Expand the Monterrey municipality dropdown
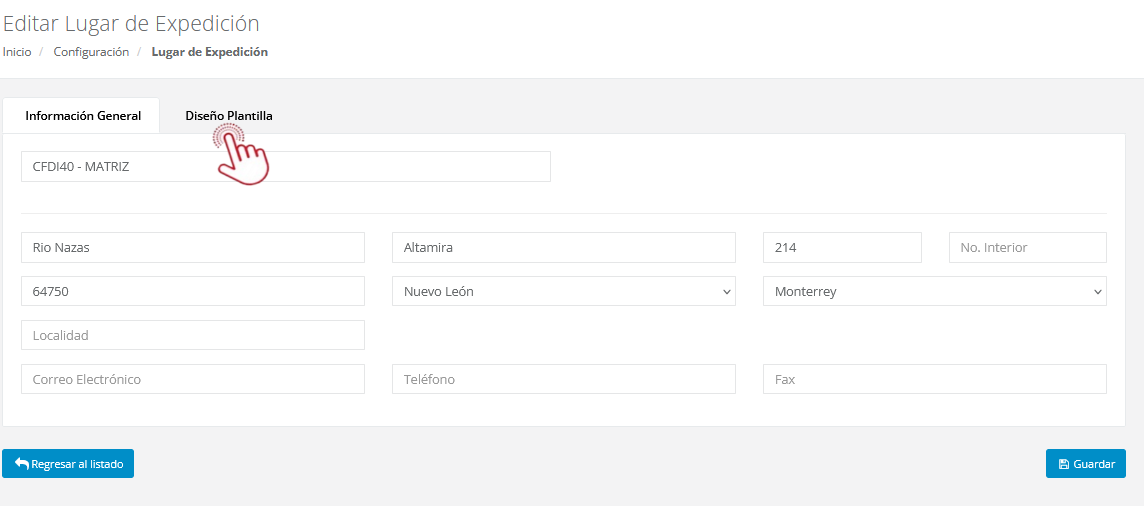 point(934,292)
